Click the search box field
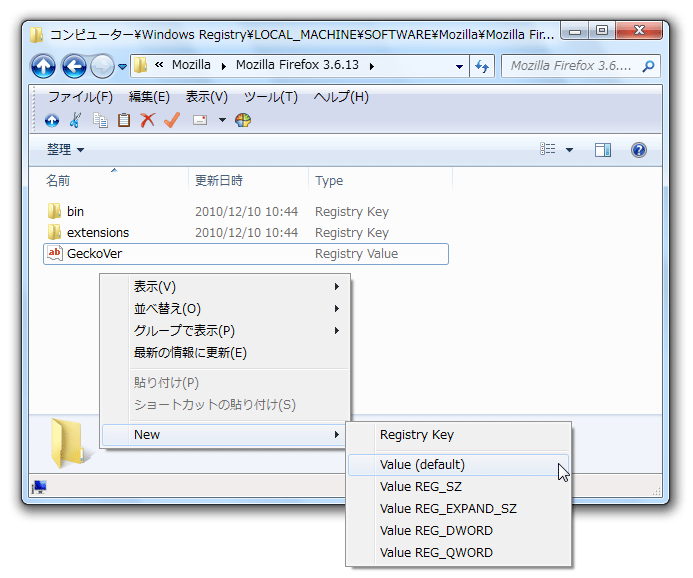This screenshot has width=693, height=578. click(581, 66)
